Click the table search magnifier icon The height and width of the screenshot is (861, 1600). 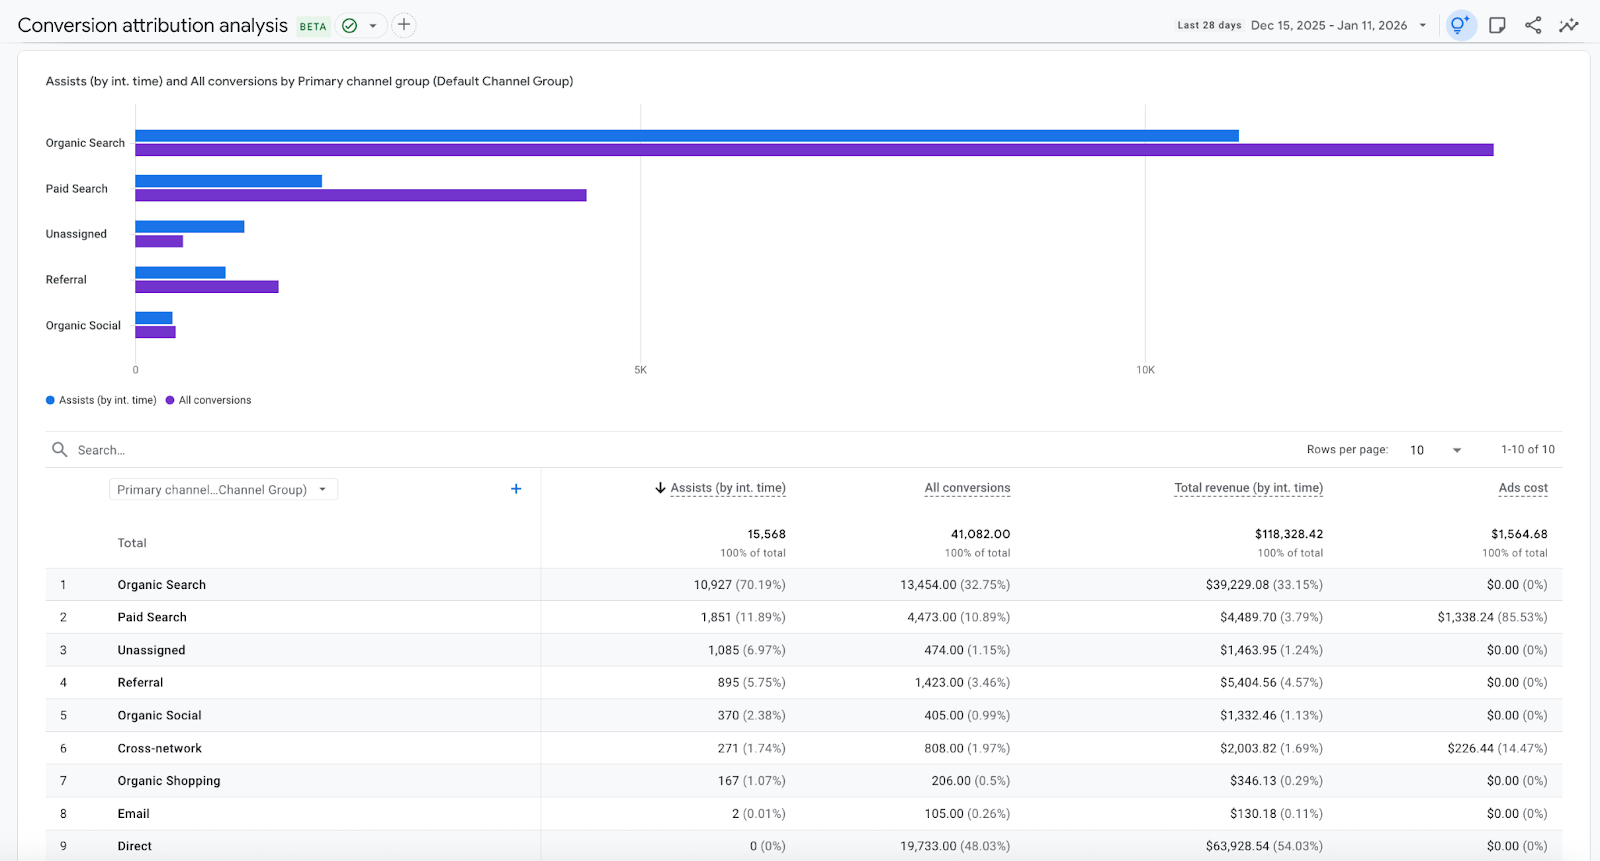[x=60, y=450]
